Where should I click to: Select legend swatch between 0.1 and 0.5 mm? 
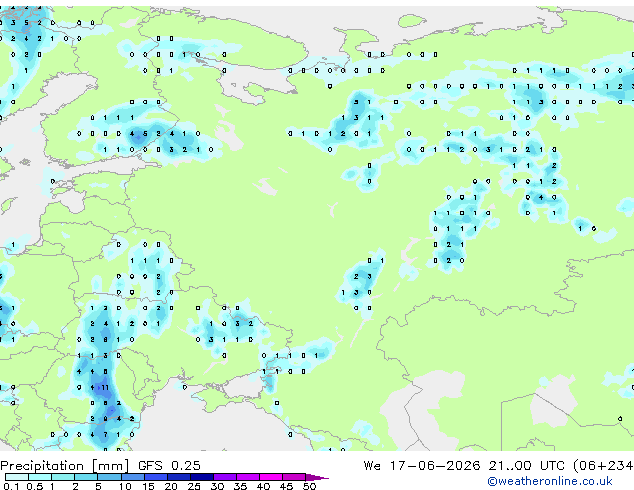click(17, 477)
